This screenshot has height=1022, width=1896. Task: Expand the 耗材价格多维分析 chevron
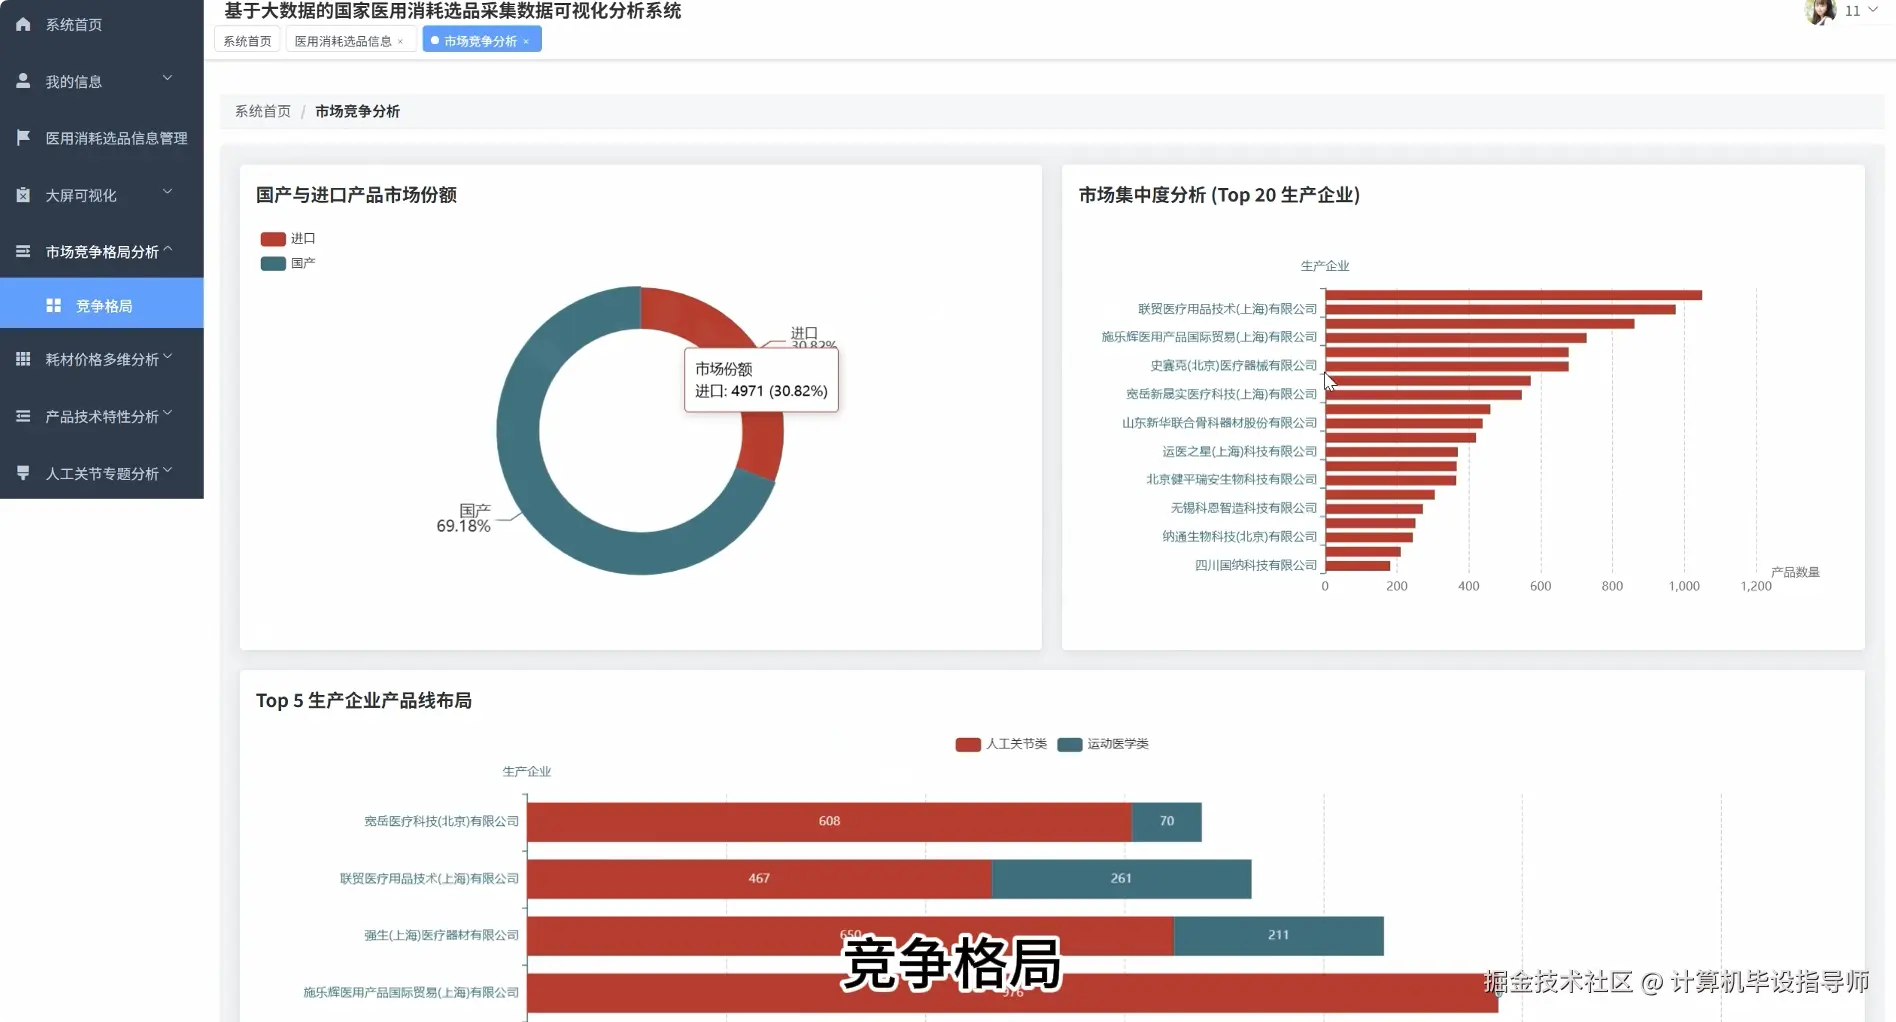167,356
